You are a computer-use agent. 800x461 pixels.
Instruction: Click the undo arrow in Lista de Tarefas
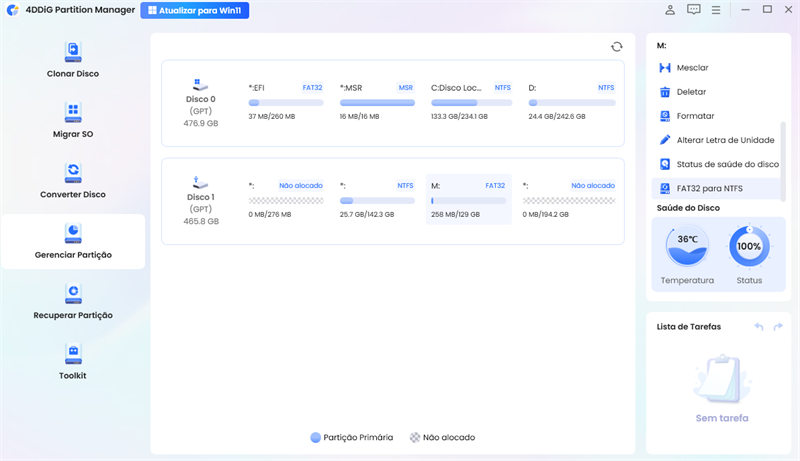coord(758,327)
